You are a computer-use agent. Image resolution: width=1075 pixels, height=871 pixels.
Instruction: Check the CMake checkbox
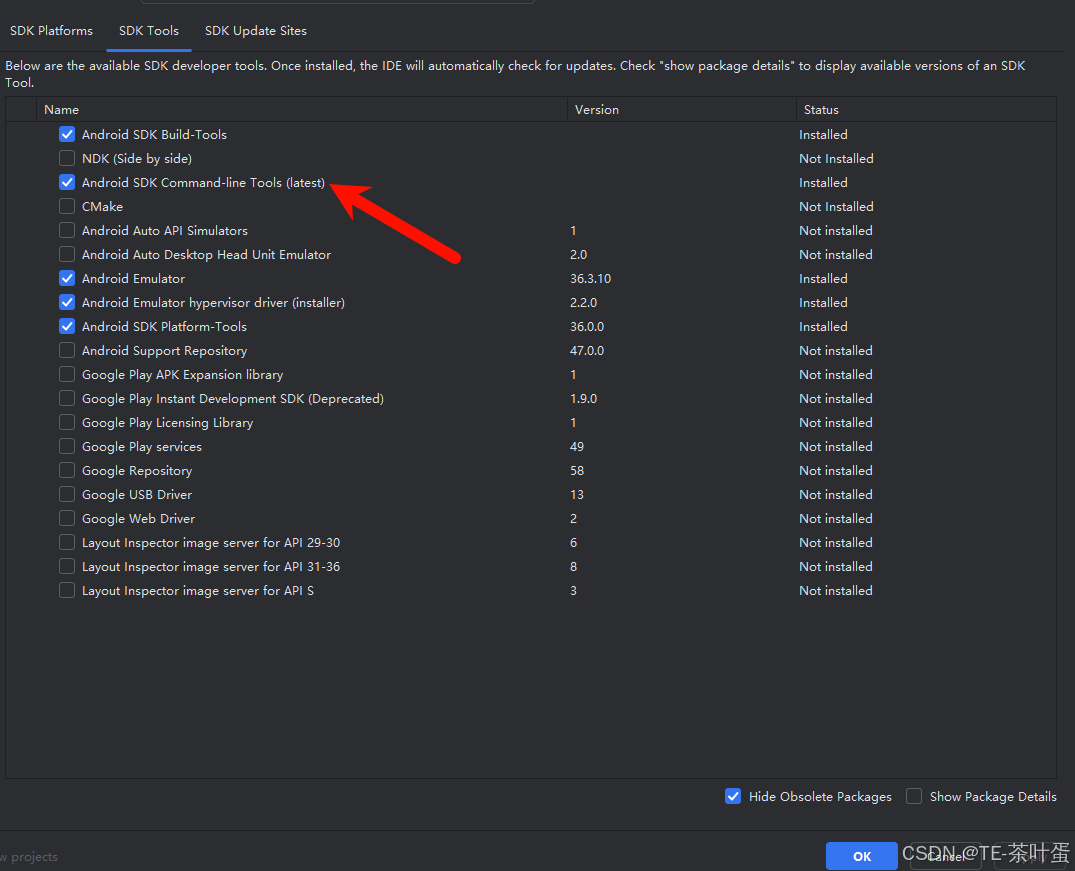67,206
